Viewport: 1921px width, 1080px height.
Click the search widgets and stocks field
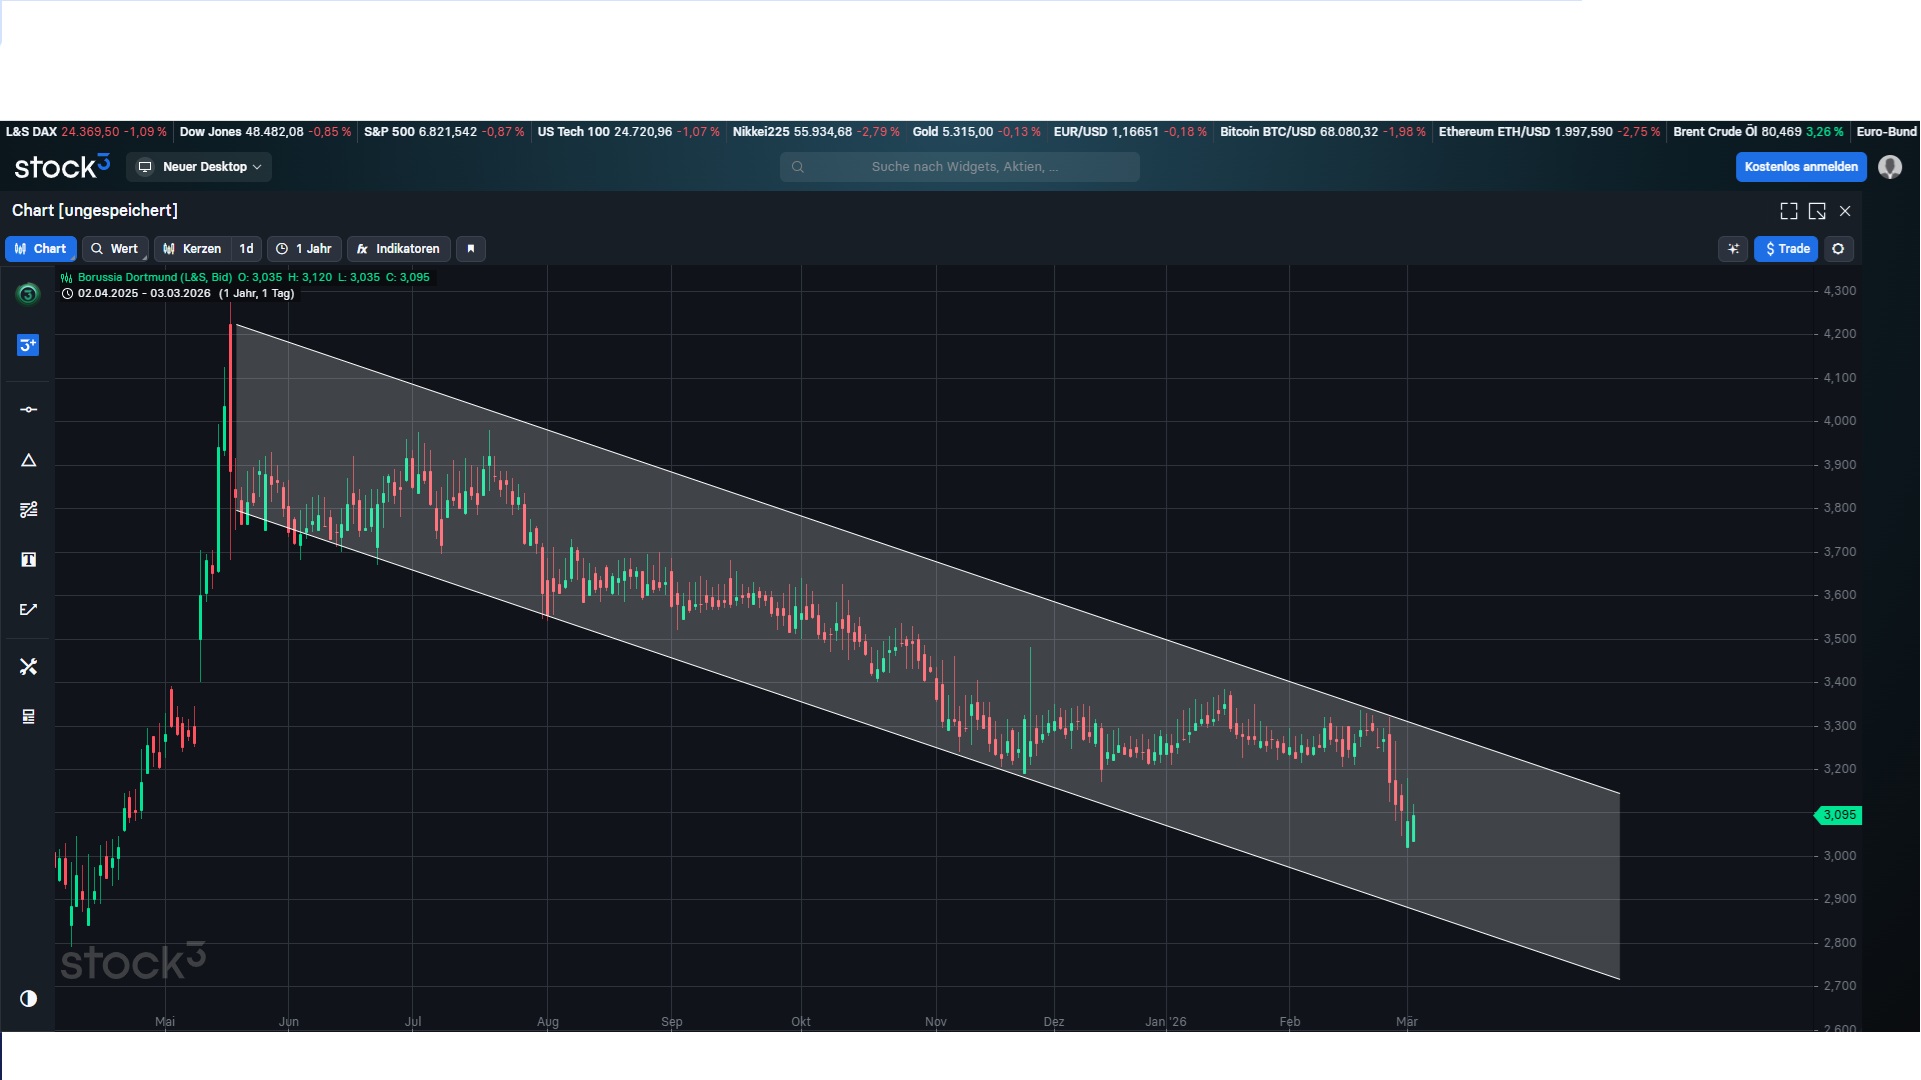pos(960,167)
